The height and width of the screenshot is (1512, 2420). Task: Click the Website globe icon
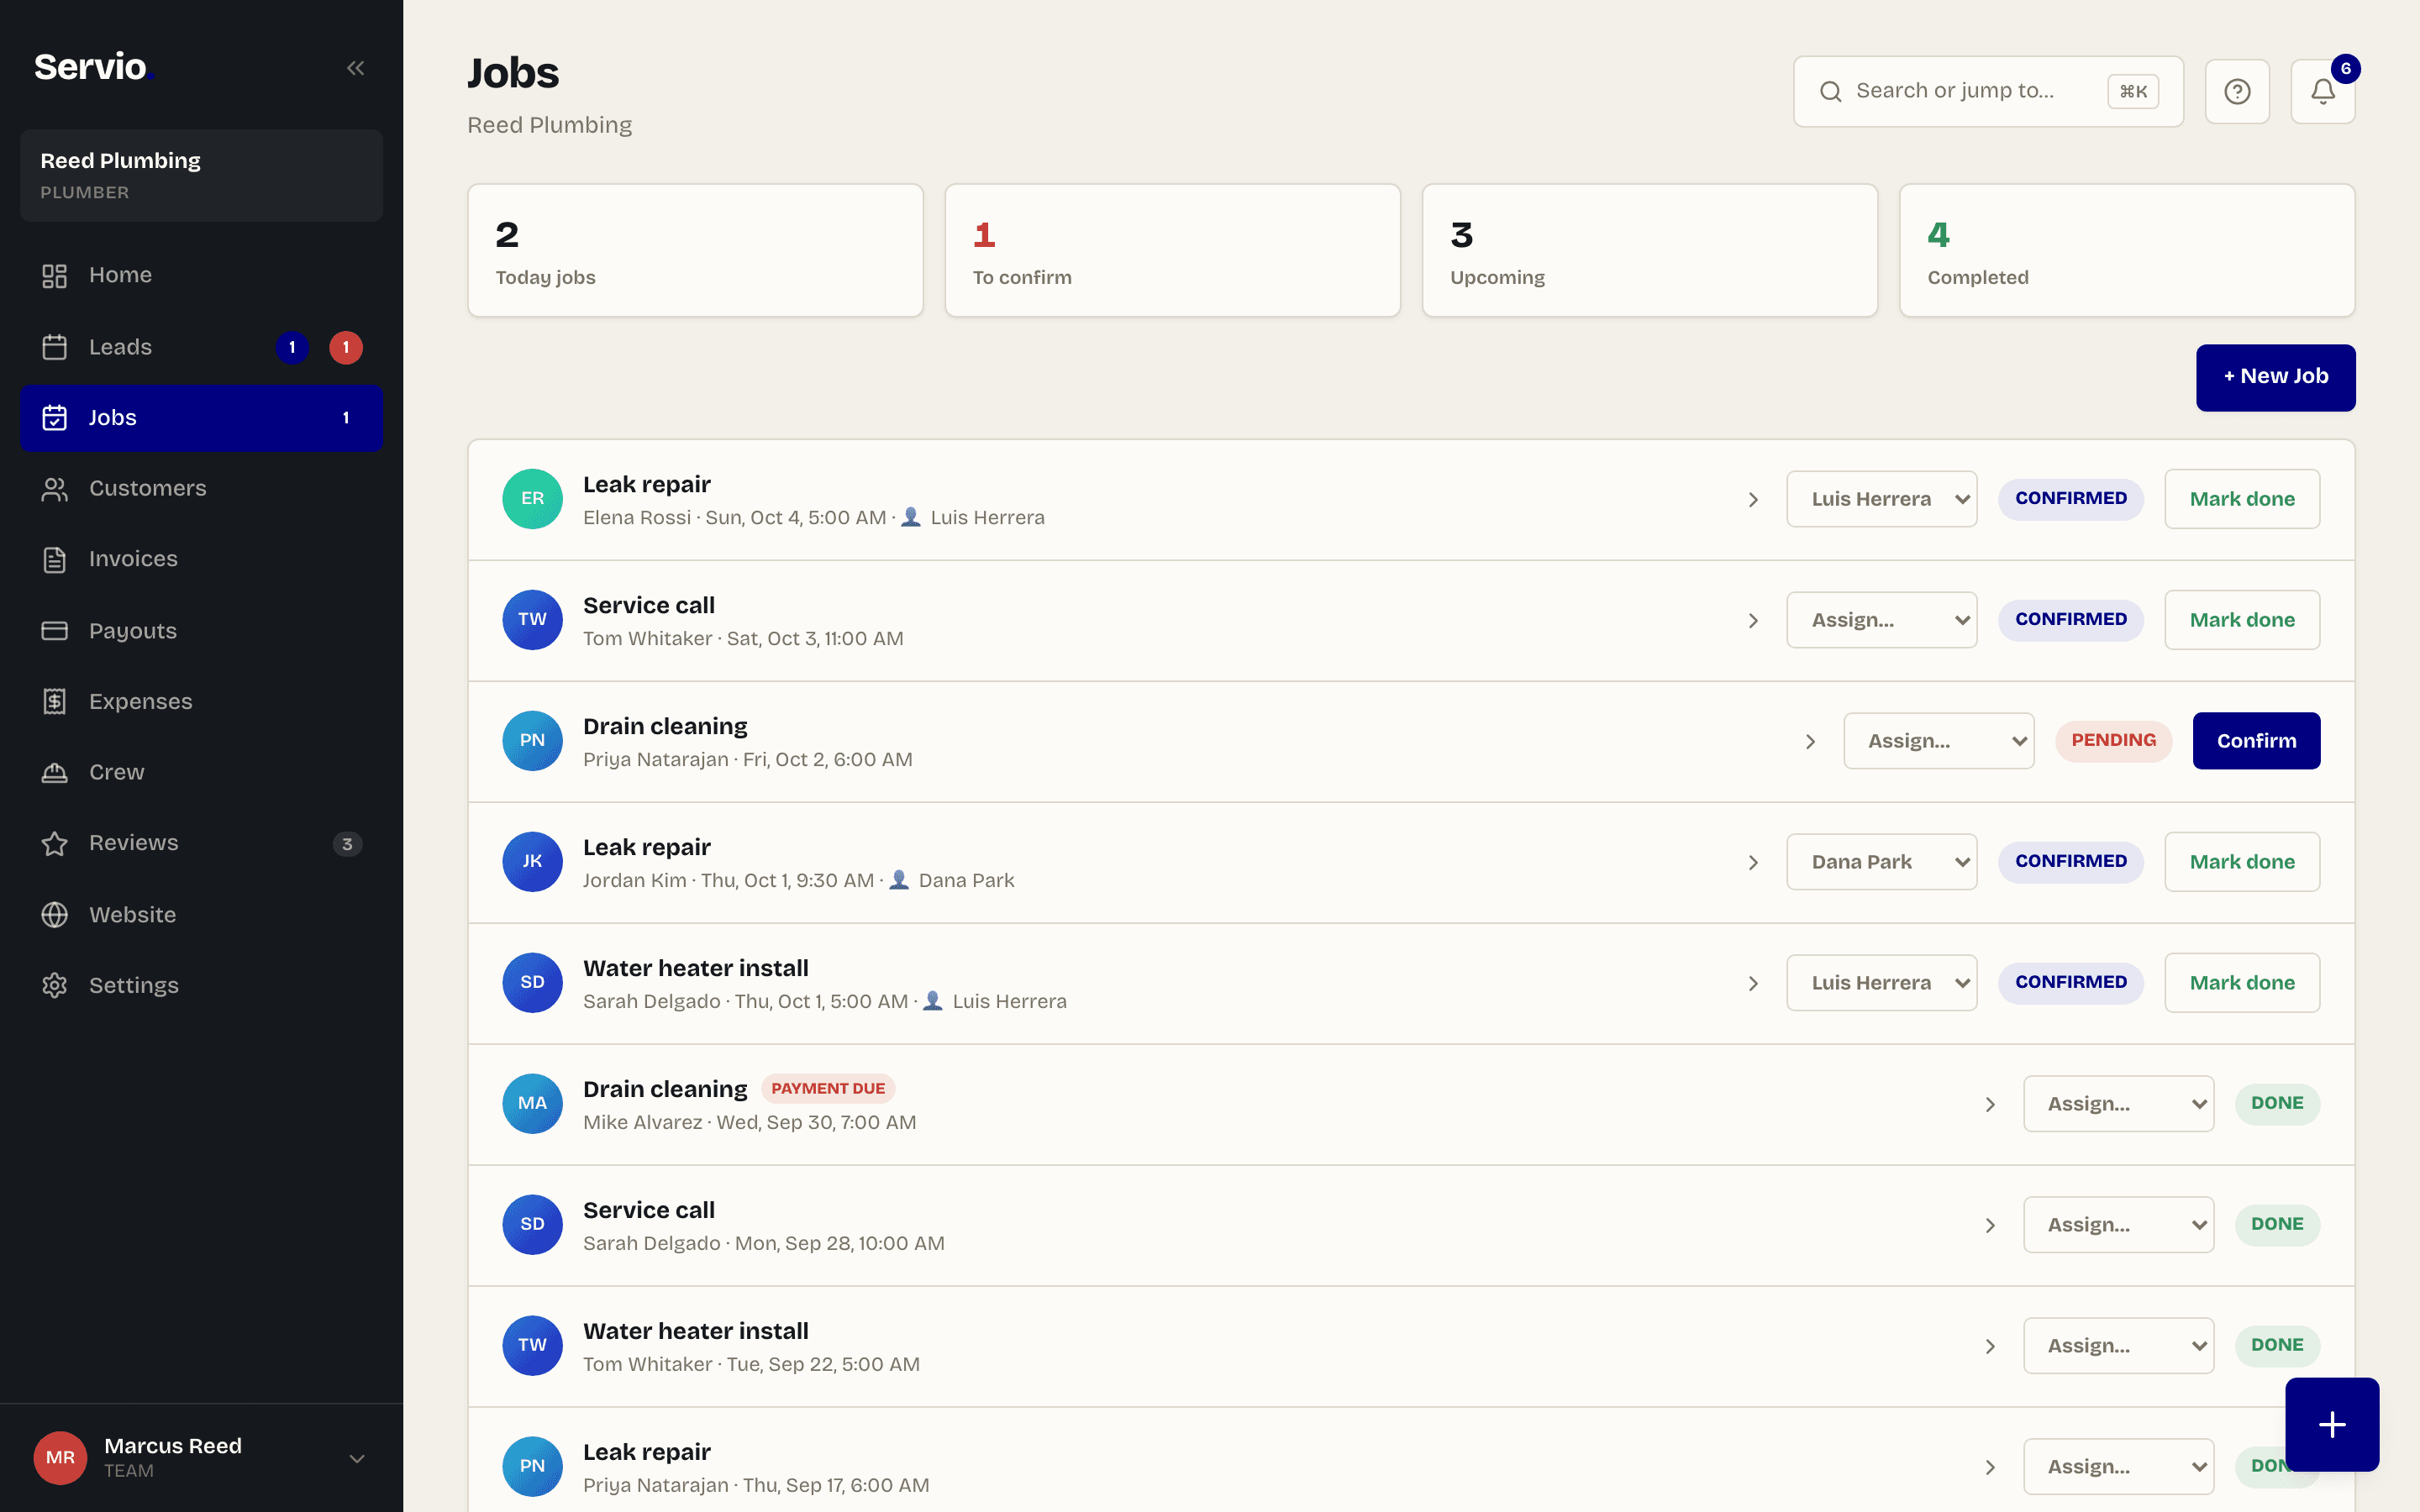(x=55, y=914)
